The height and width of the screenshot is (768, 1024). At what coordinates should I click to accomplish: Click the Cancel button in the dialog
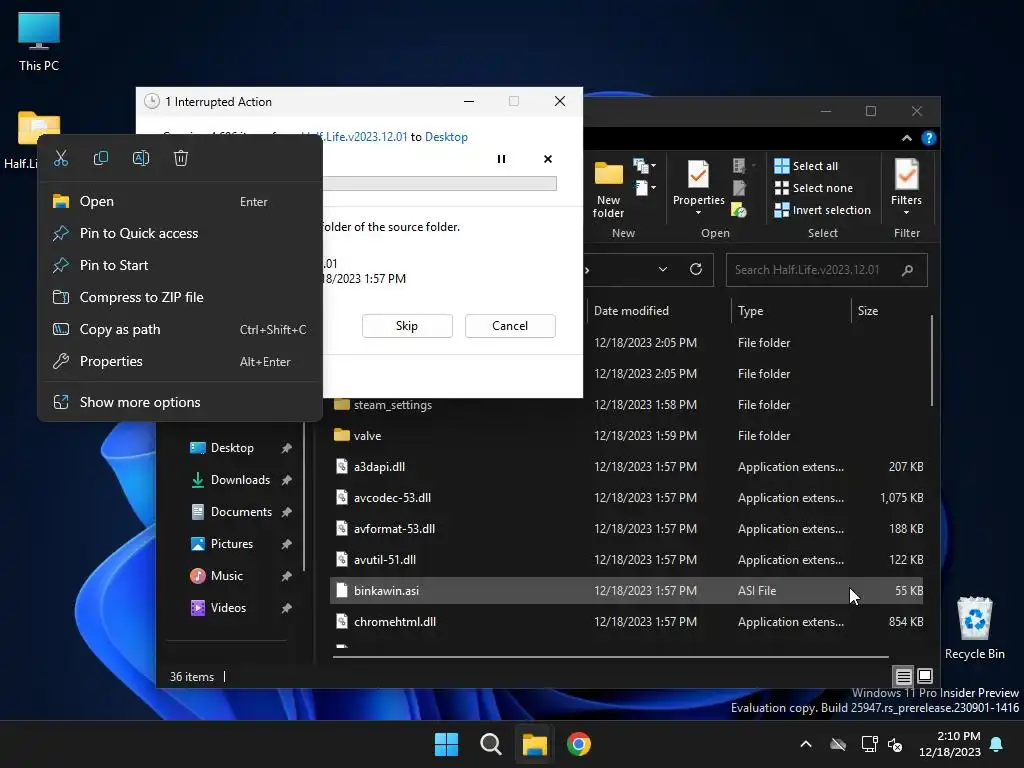(x=510, y=326)
